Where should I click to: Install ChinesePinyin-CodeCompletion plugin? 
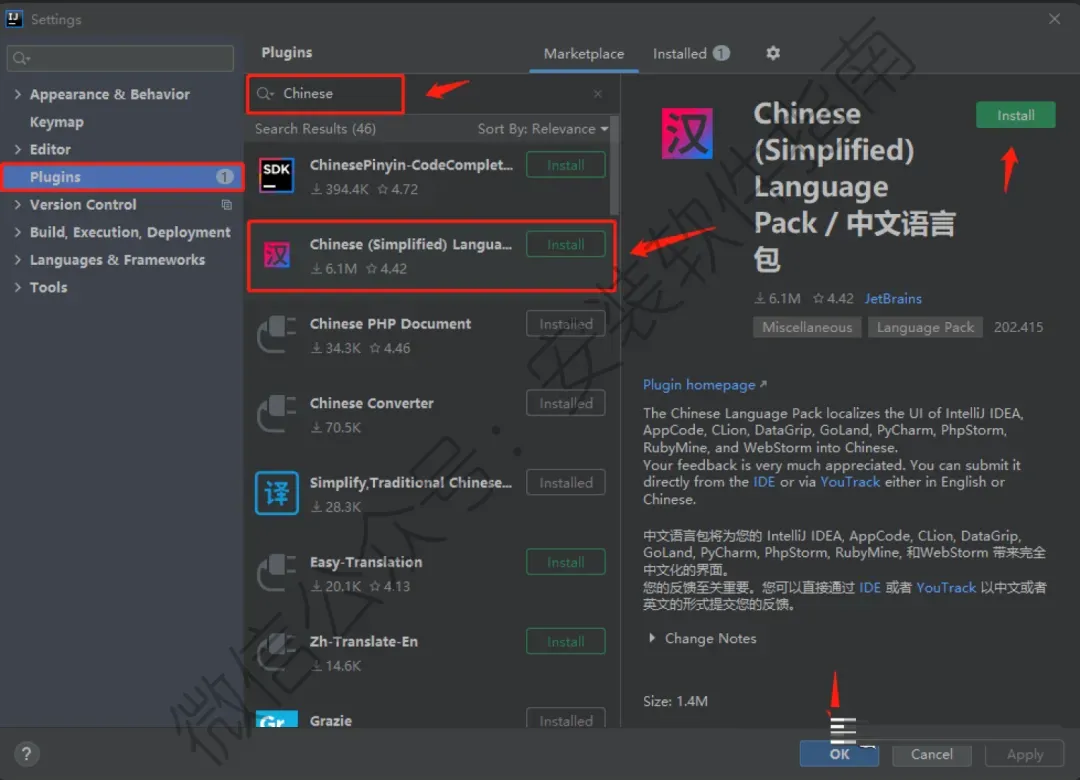(x=565, y=165)
